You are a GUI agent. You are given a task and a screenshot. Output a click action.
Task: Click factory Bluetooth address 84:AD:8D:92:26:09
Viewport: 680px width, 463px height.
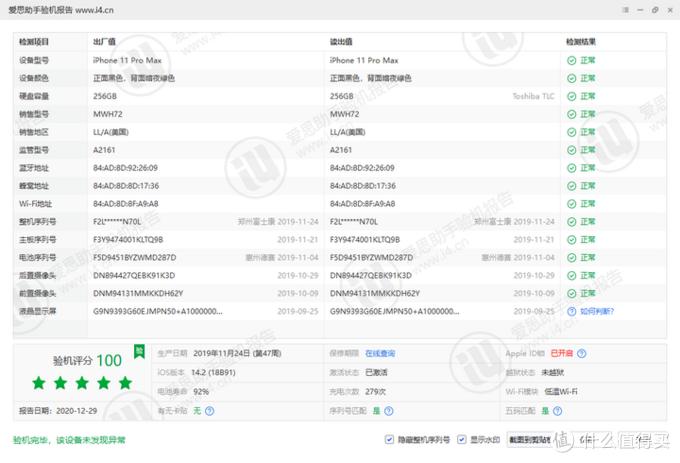125,168
